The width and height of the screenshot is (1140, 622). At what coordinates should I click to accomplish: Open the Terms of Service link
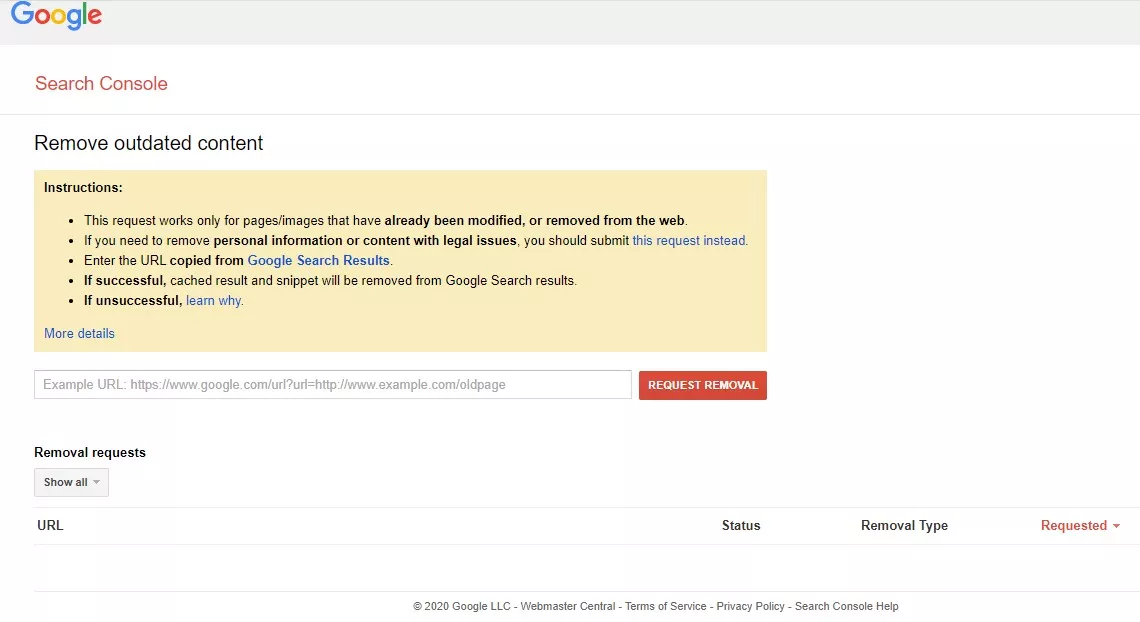665,606
